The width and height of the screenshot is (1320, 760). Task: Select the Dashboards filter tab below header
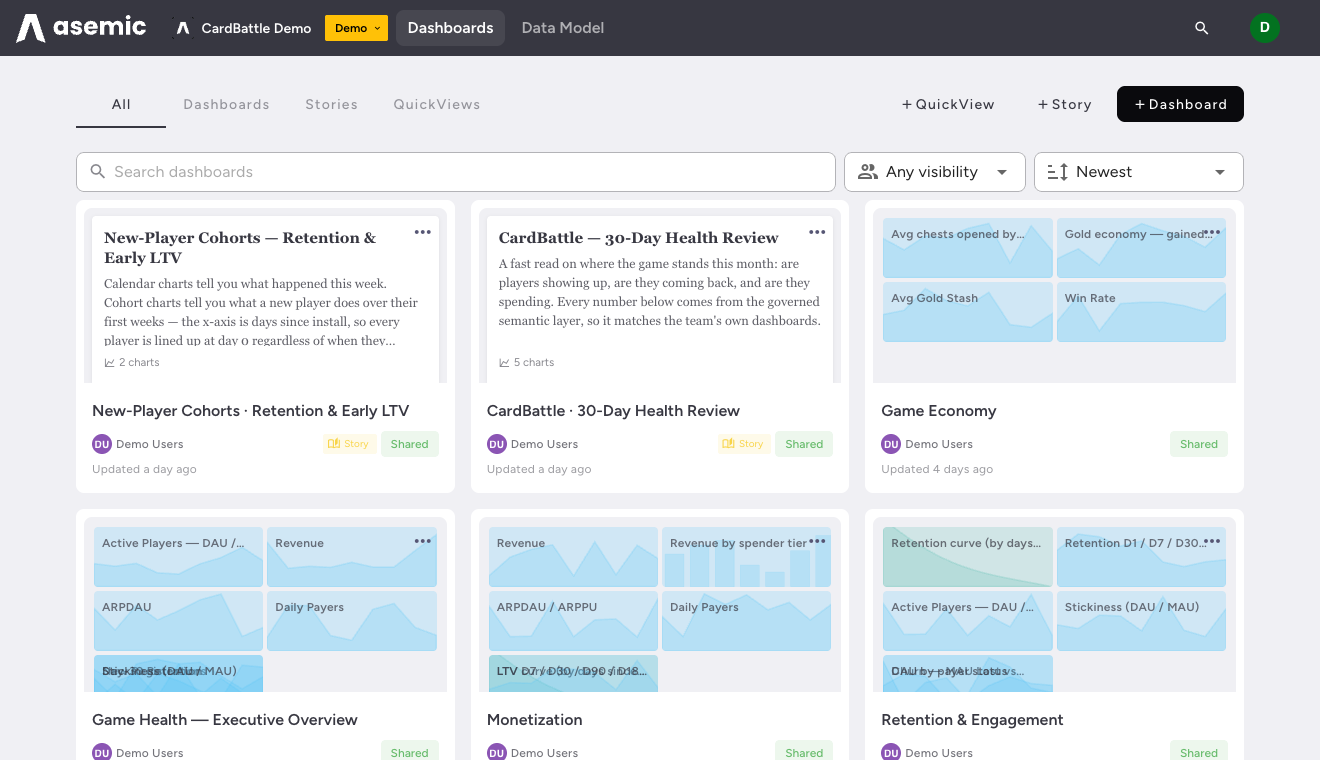click(x=226, y=104)
